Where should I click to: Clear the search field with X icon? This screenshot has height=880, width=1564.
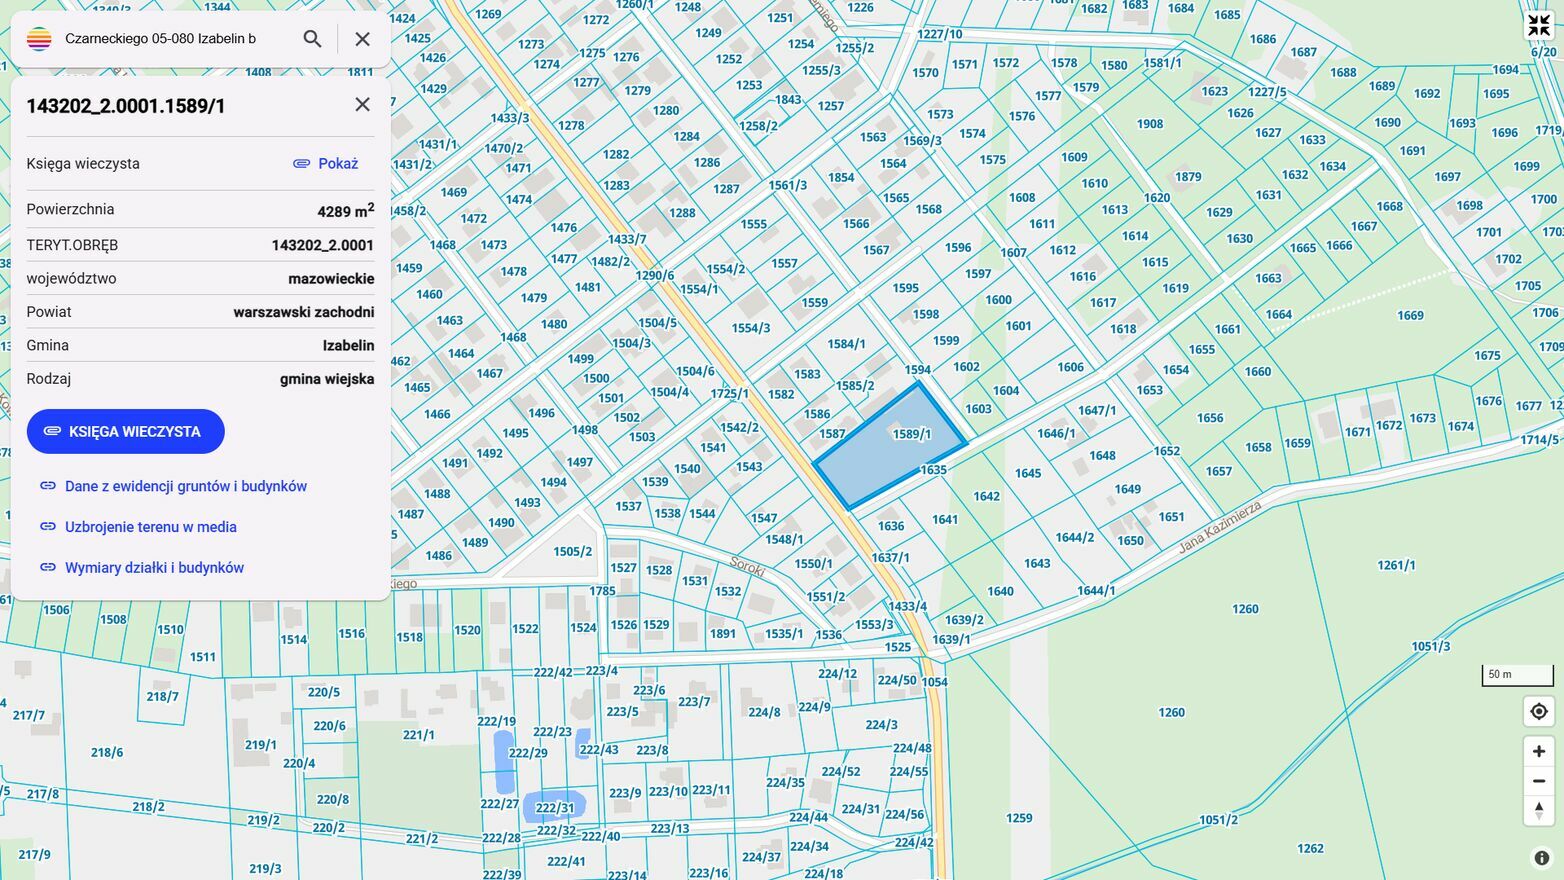(x=362, y=39)
